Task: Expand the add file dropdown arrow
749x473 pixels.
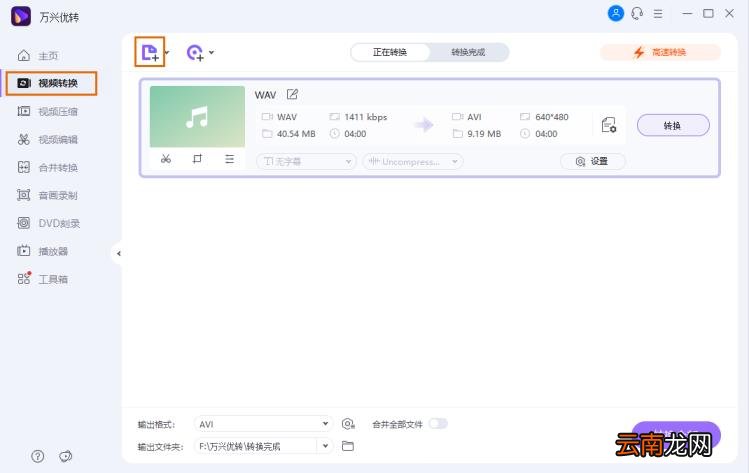Action: [x=167, y=52]
